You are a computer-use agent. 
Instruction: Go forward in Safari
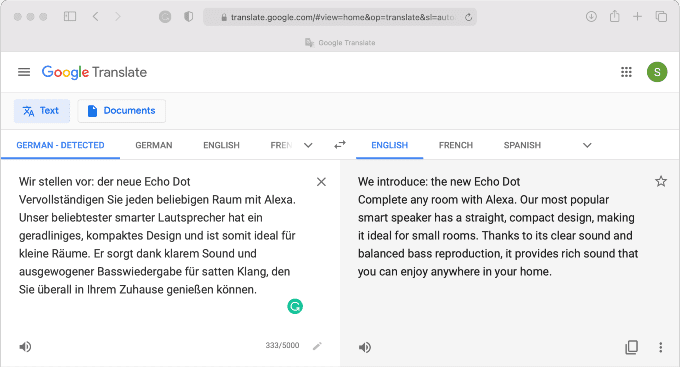coord(118,16)
